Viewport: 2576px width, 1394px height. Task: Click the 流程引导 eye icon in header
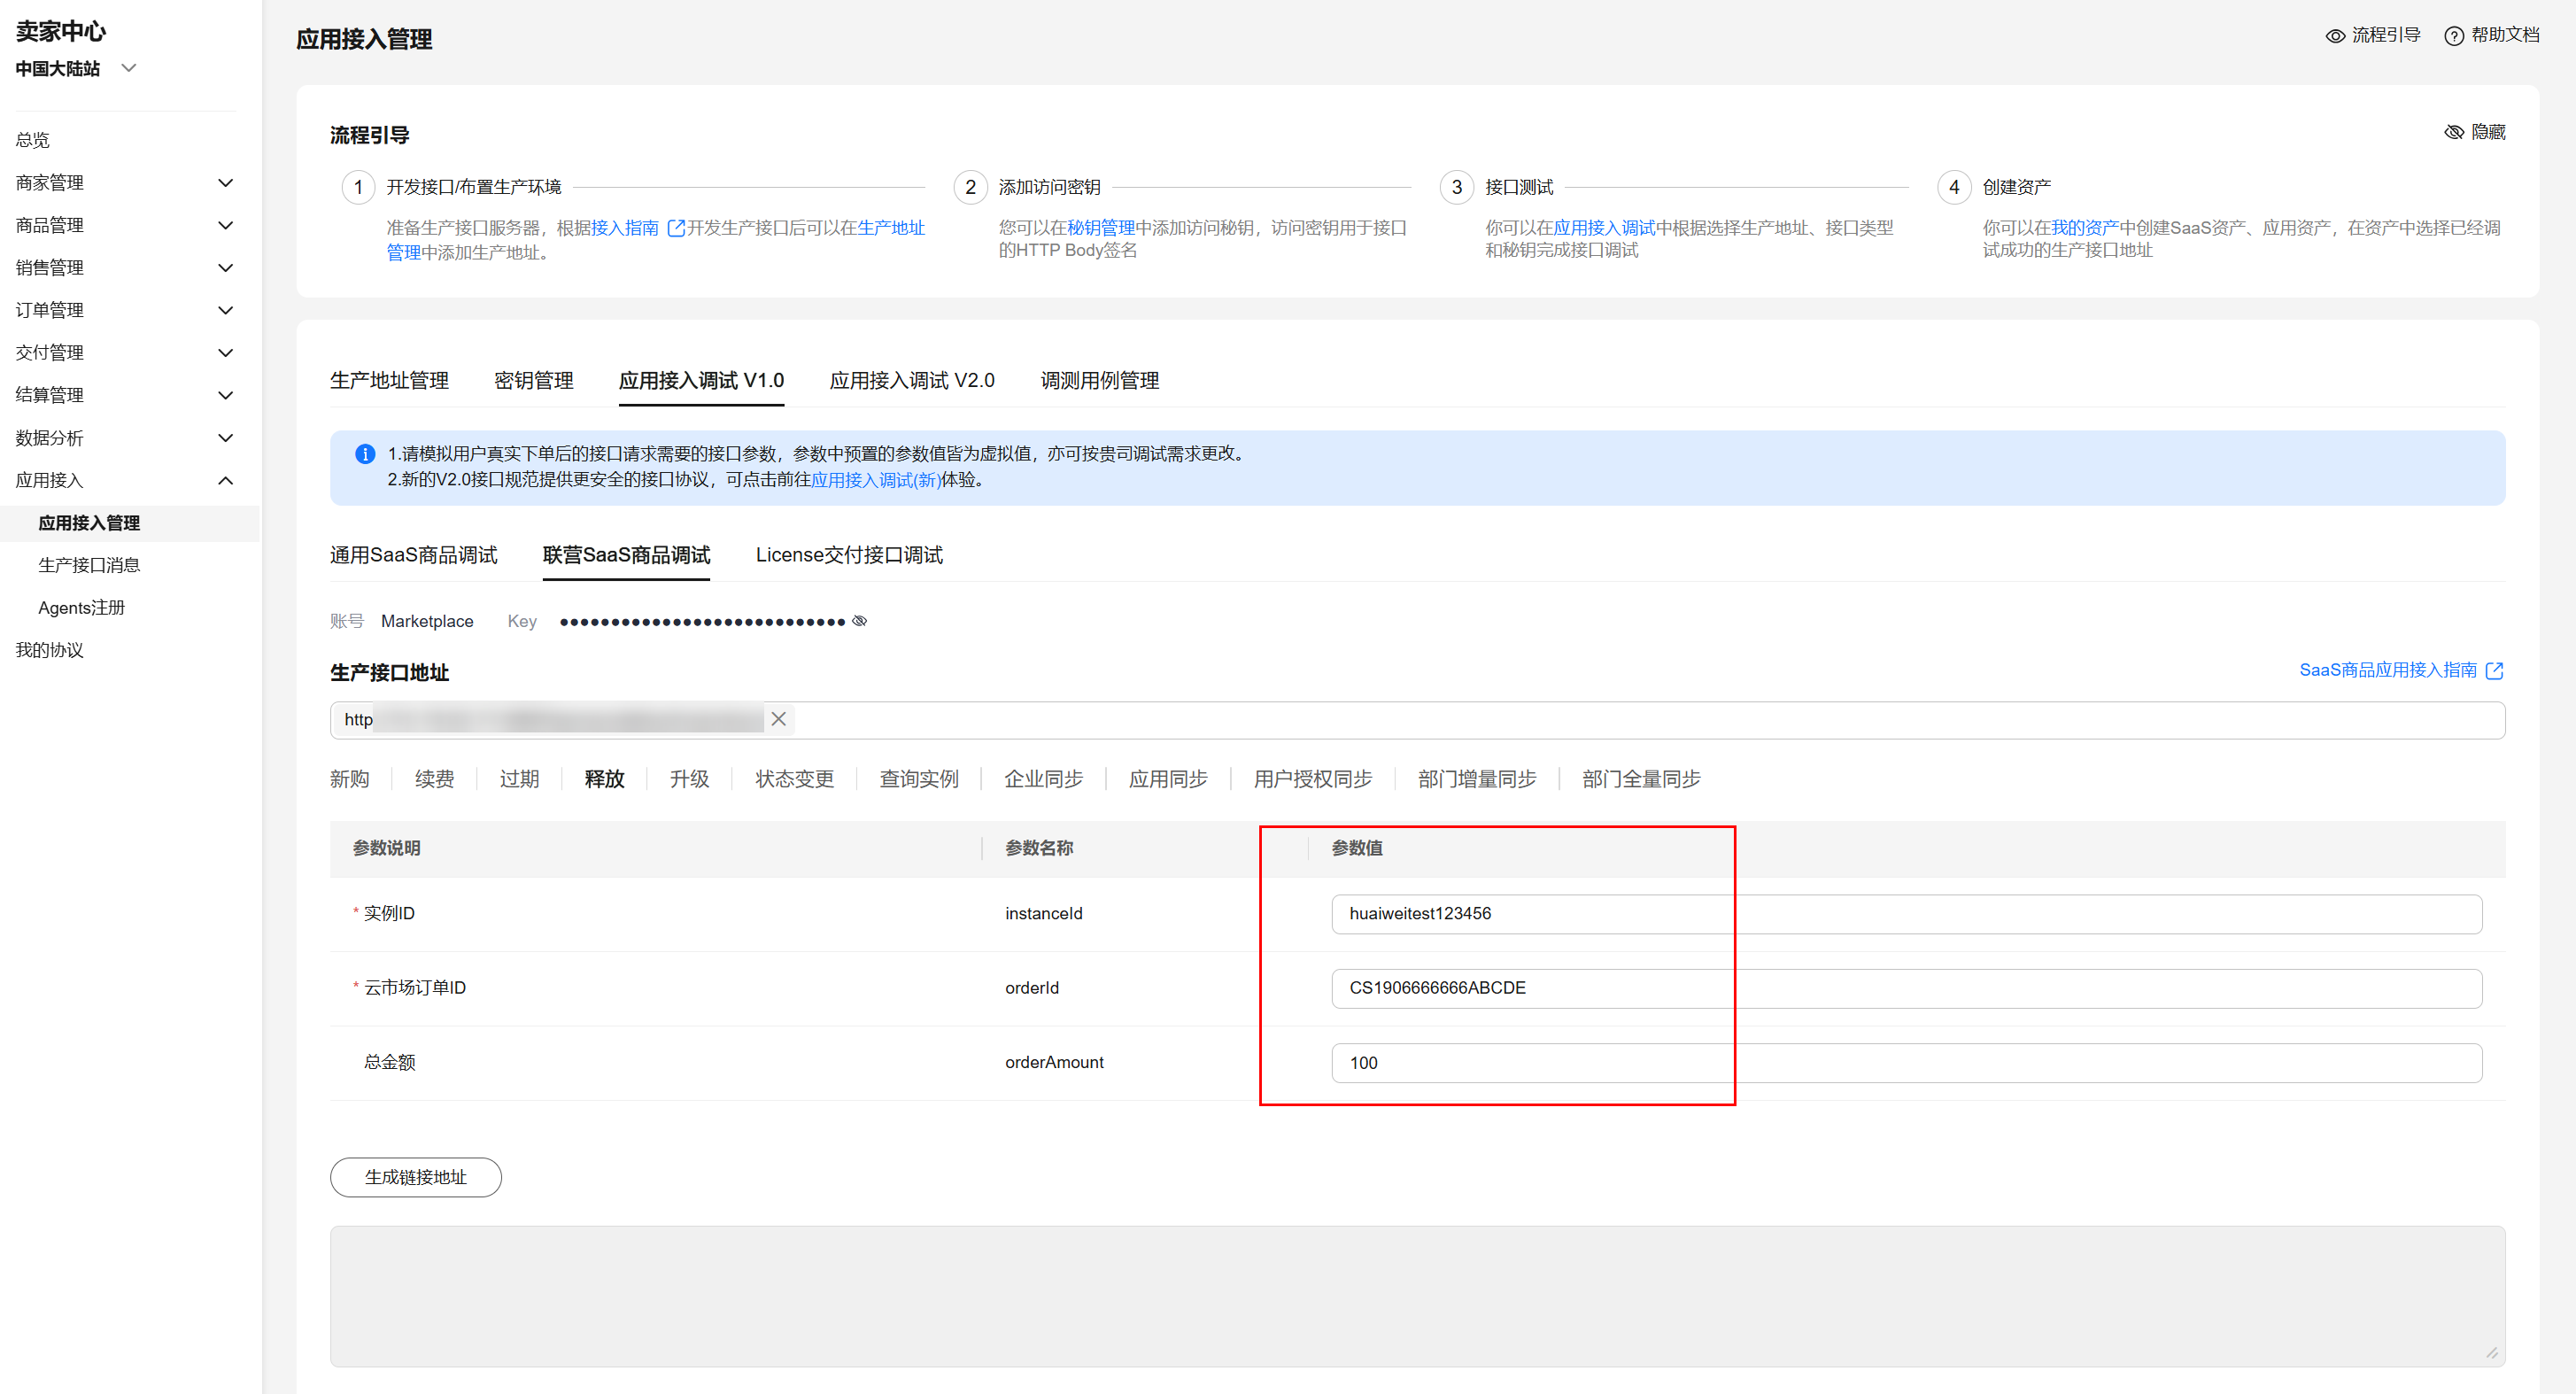click(x=2335, y=36)
